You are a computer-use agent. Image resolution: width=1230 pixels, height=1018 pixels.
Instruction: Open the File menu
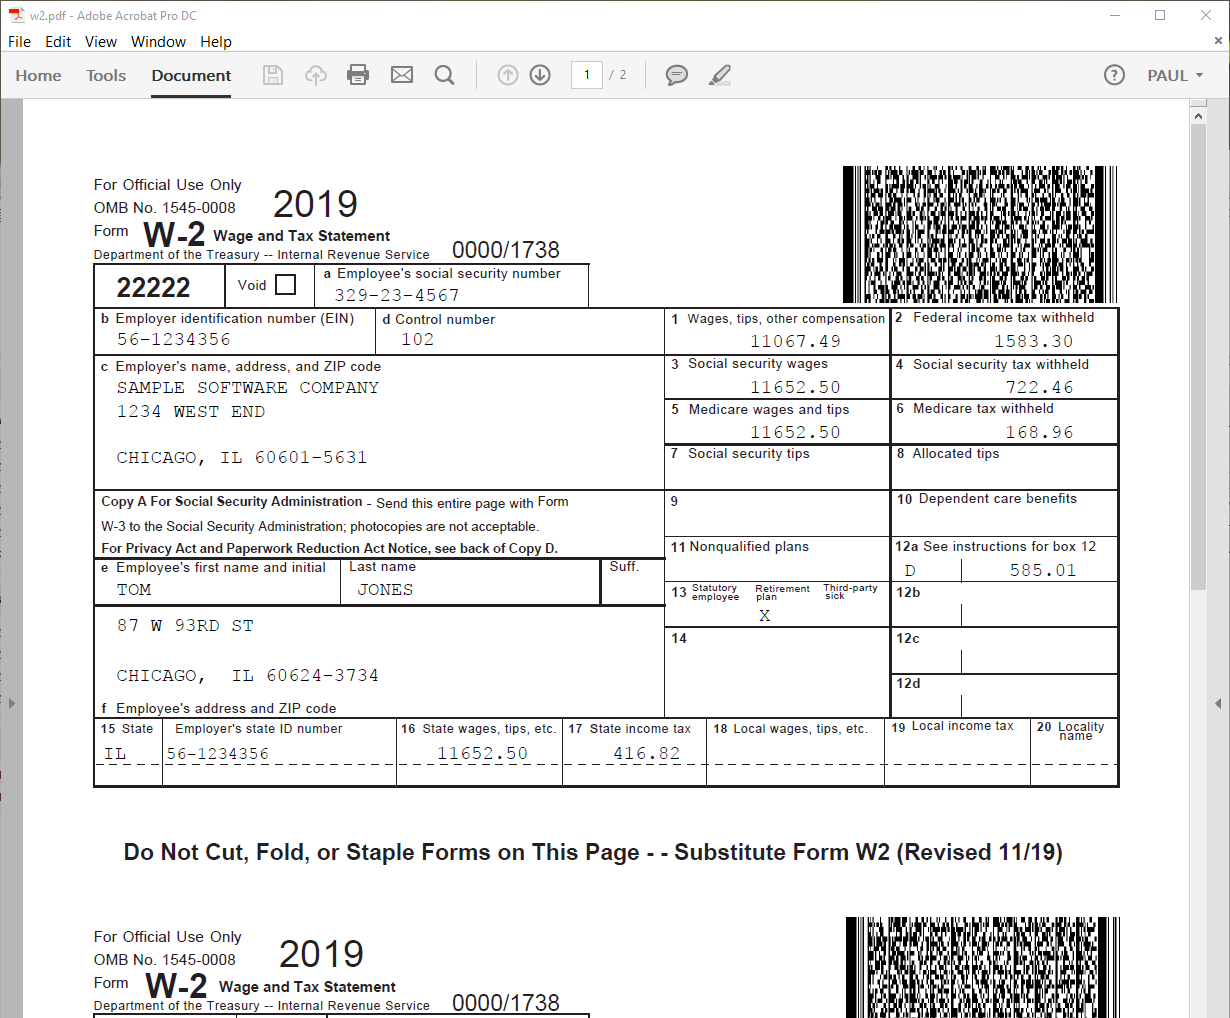click(x=19, y=41)
